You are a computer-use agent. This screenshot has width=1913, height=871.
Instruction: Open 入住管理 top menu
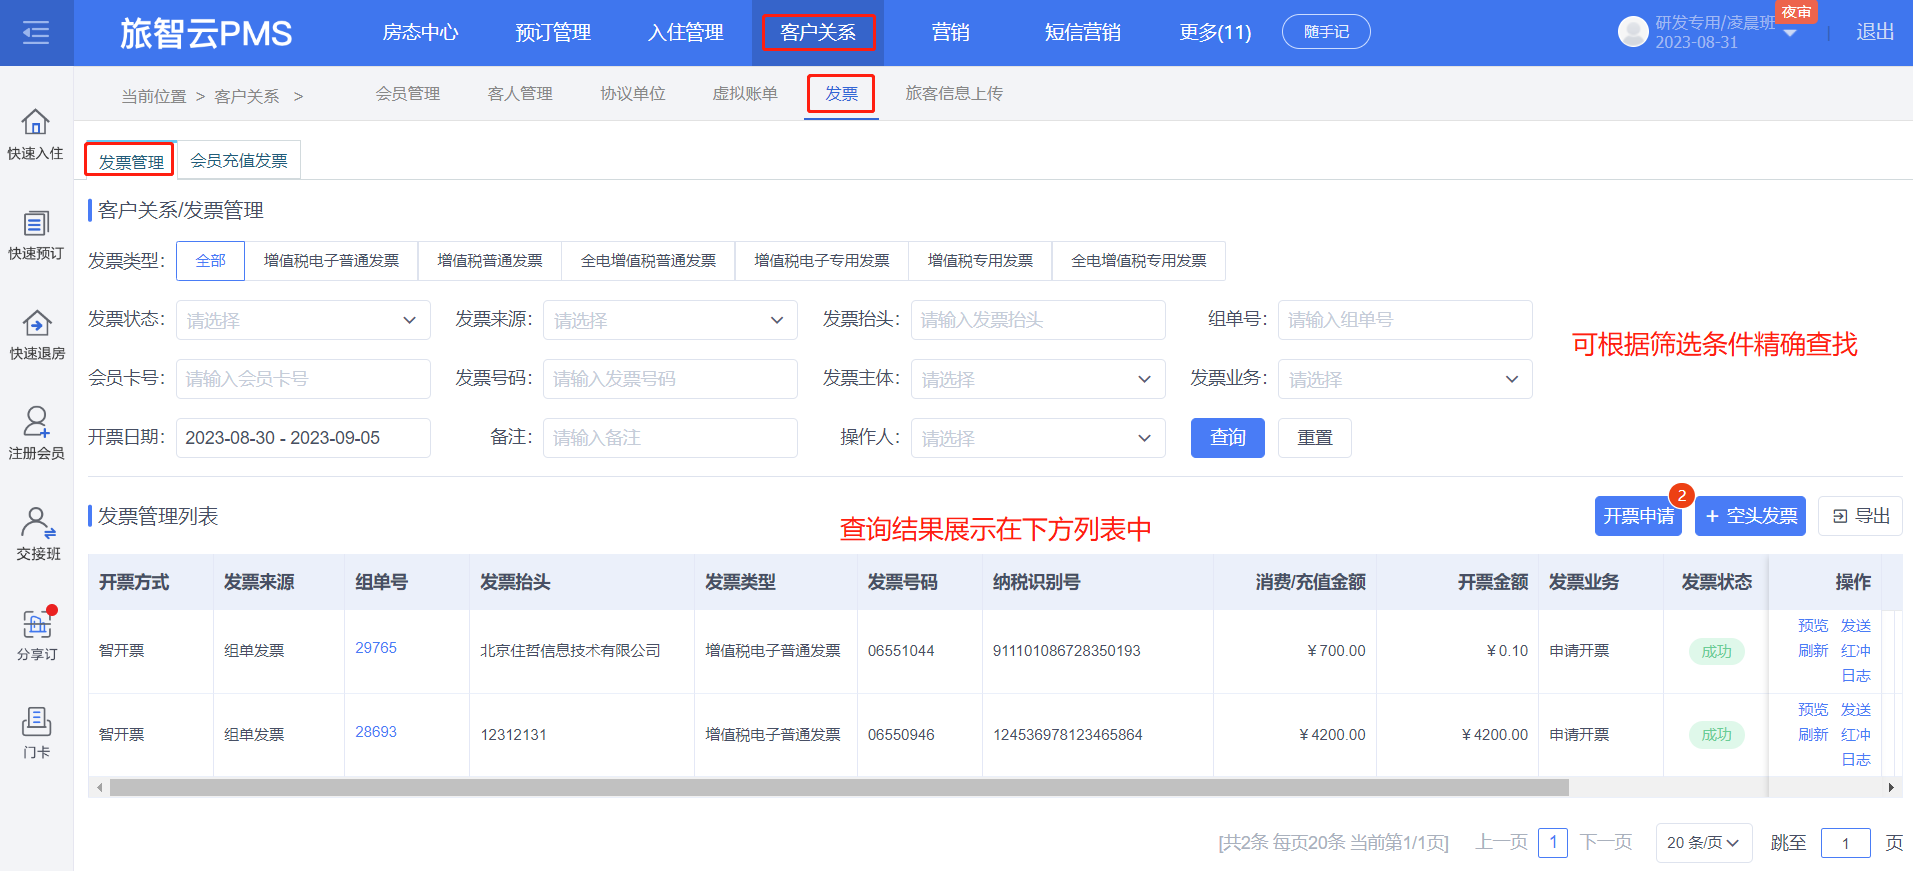686,33
